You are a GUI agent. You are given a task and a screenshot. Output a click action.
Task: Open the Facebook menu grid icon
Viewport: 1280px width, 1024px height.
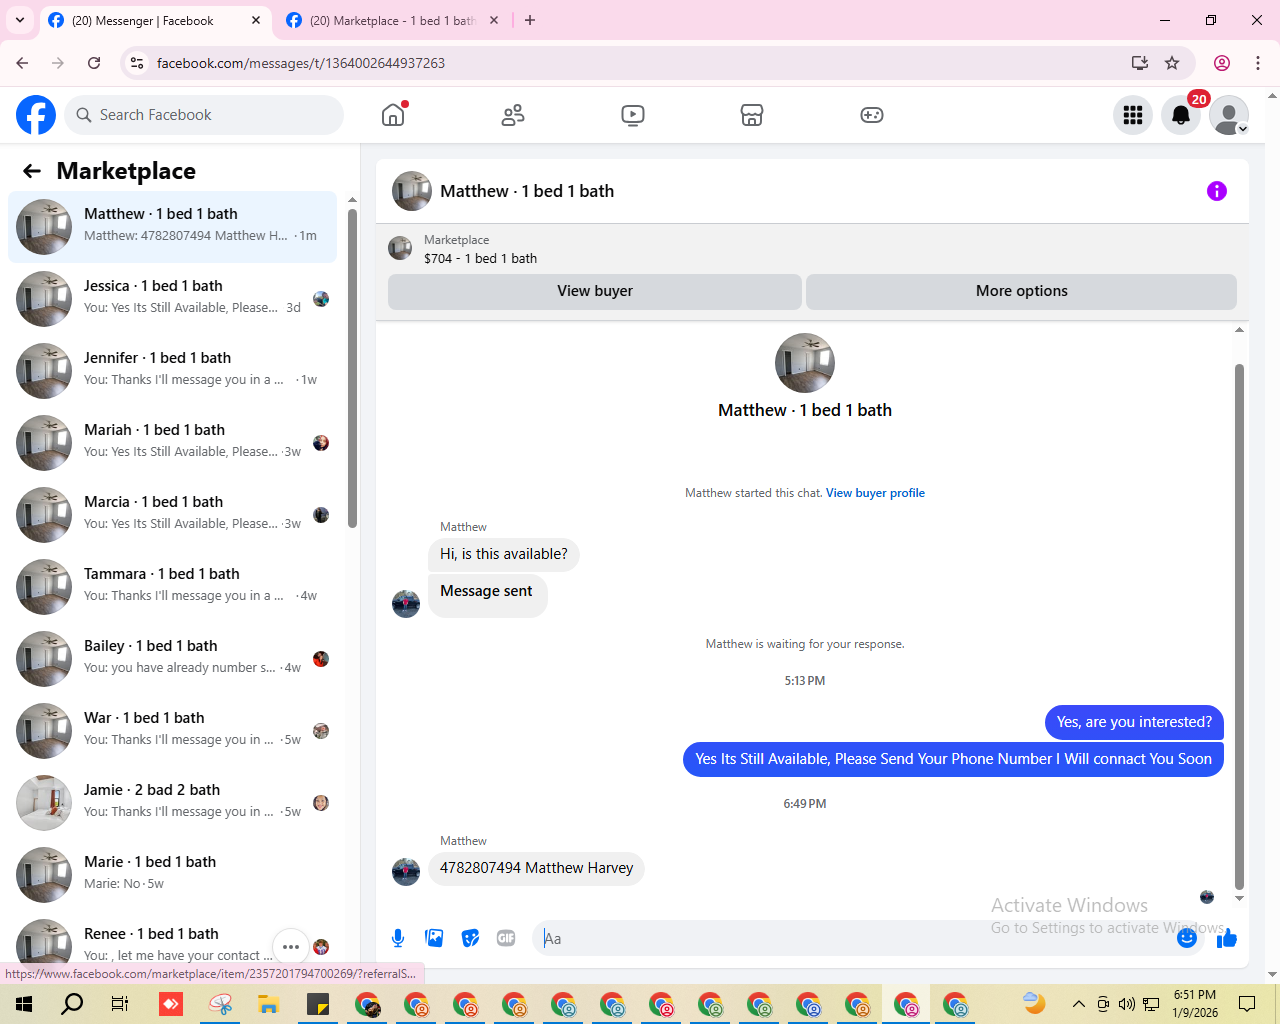pyautogui.click(x=1133, y=115)
